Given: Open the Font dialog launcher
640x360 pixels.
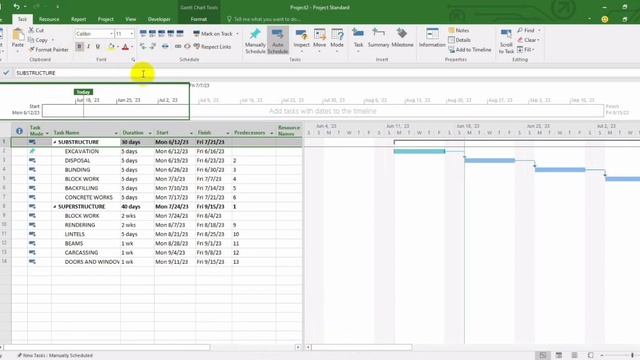Looking at the screenshot, I should [x=133, y=60].
